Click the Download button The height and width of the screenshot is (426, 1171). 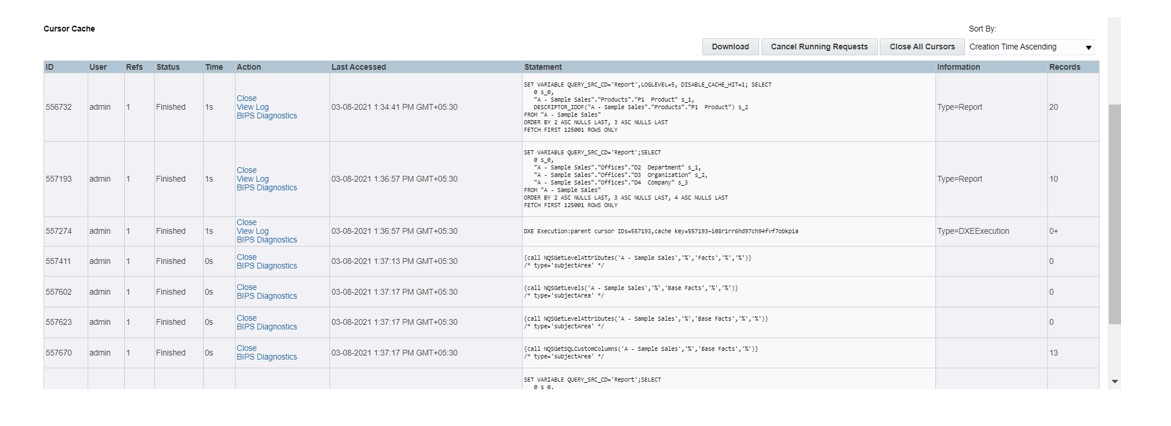pyautogui.click(x=730, y=47)
